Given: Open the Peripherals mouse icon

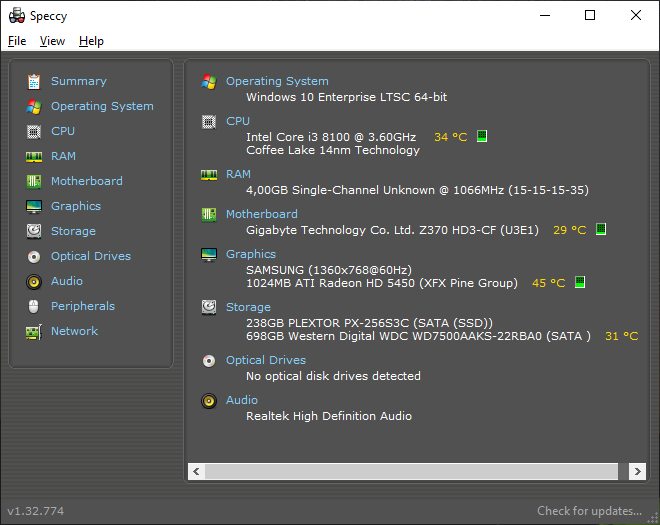Looking at the screenshot, I should tap(34, 306).
